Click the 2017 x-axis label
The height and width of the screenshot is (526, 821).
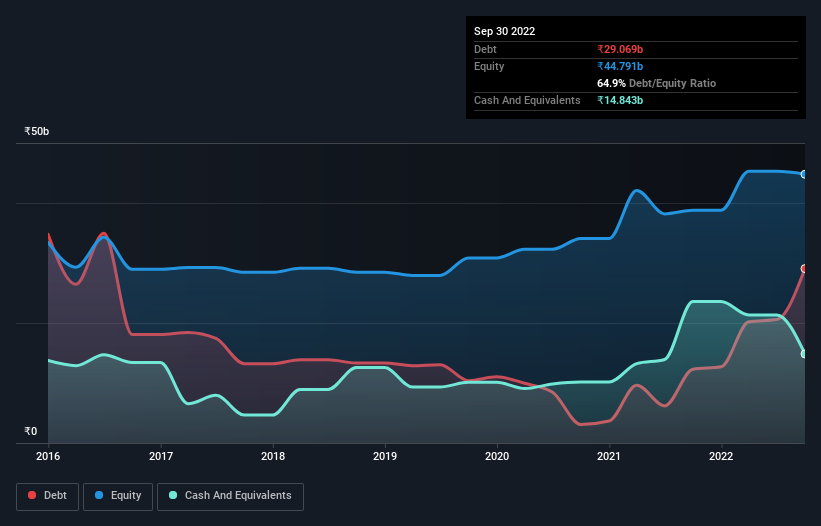point(161,456)
